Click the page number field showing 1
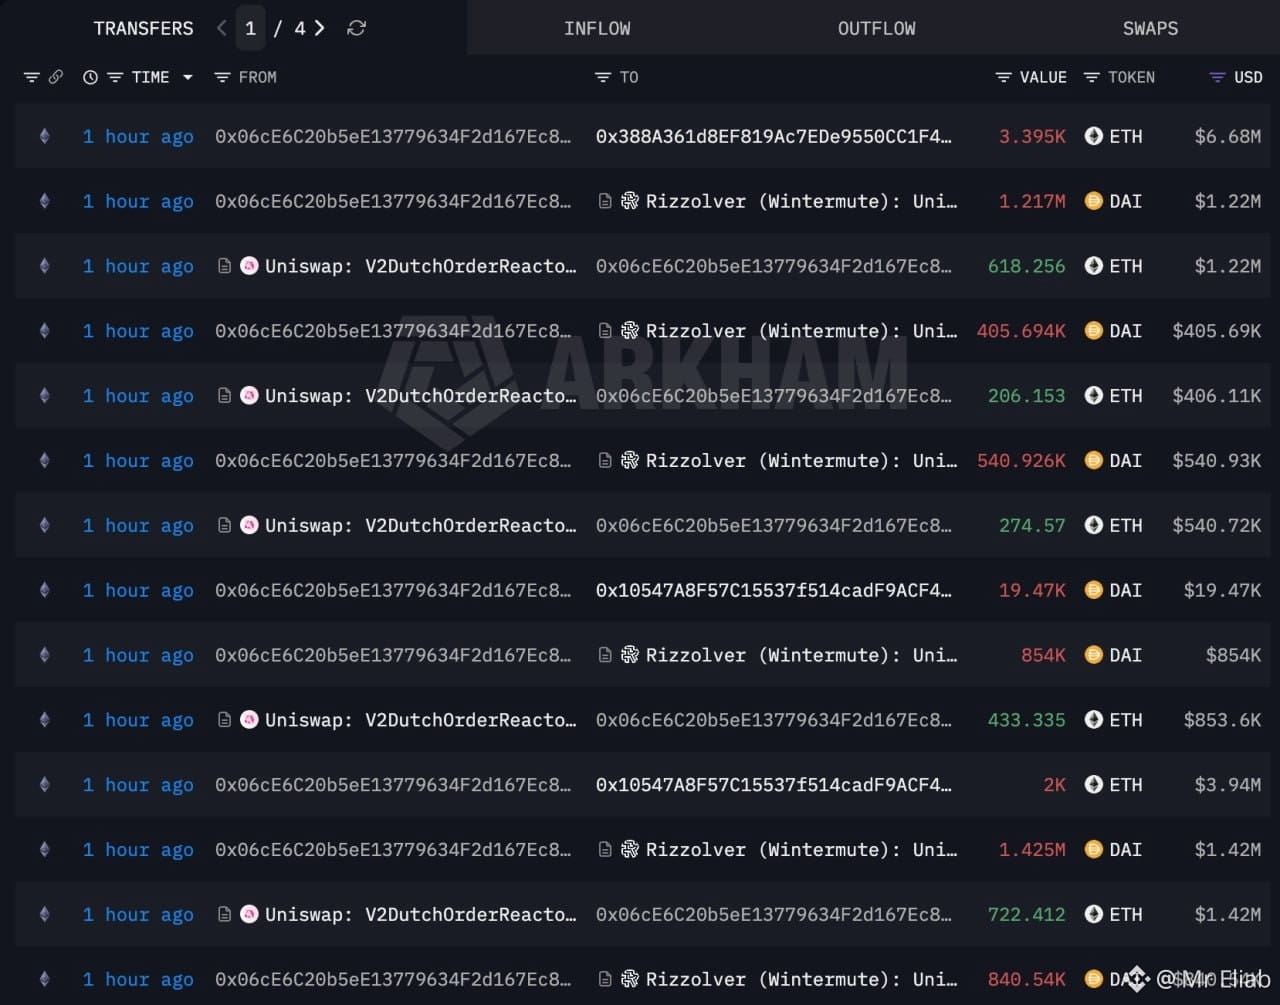The width and height of the screenshot is (1280, 1005). tap(251, 28)
